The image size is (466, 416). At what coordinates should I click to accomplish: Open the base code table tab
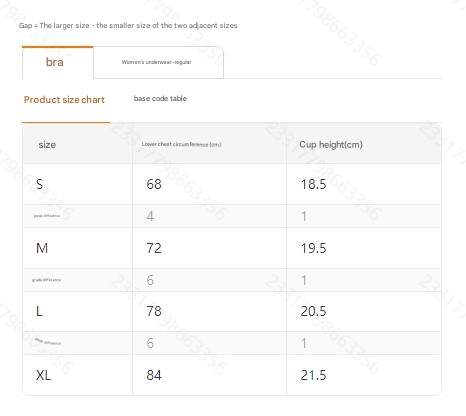160,99
